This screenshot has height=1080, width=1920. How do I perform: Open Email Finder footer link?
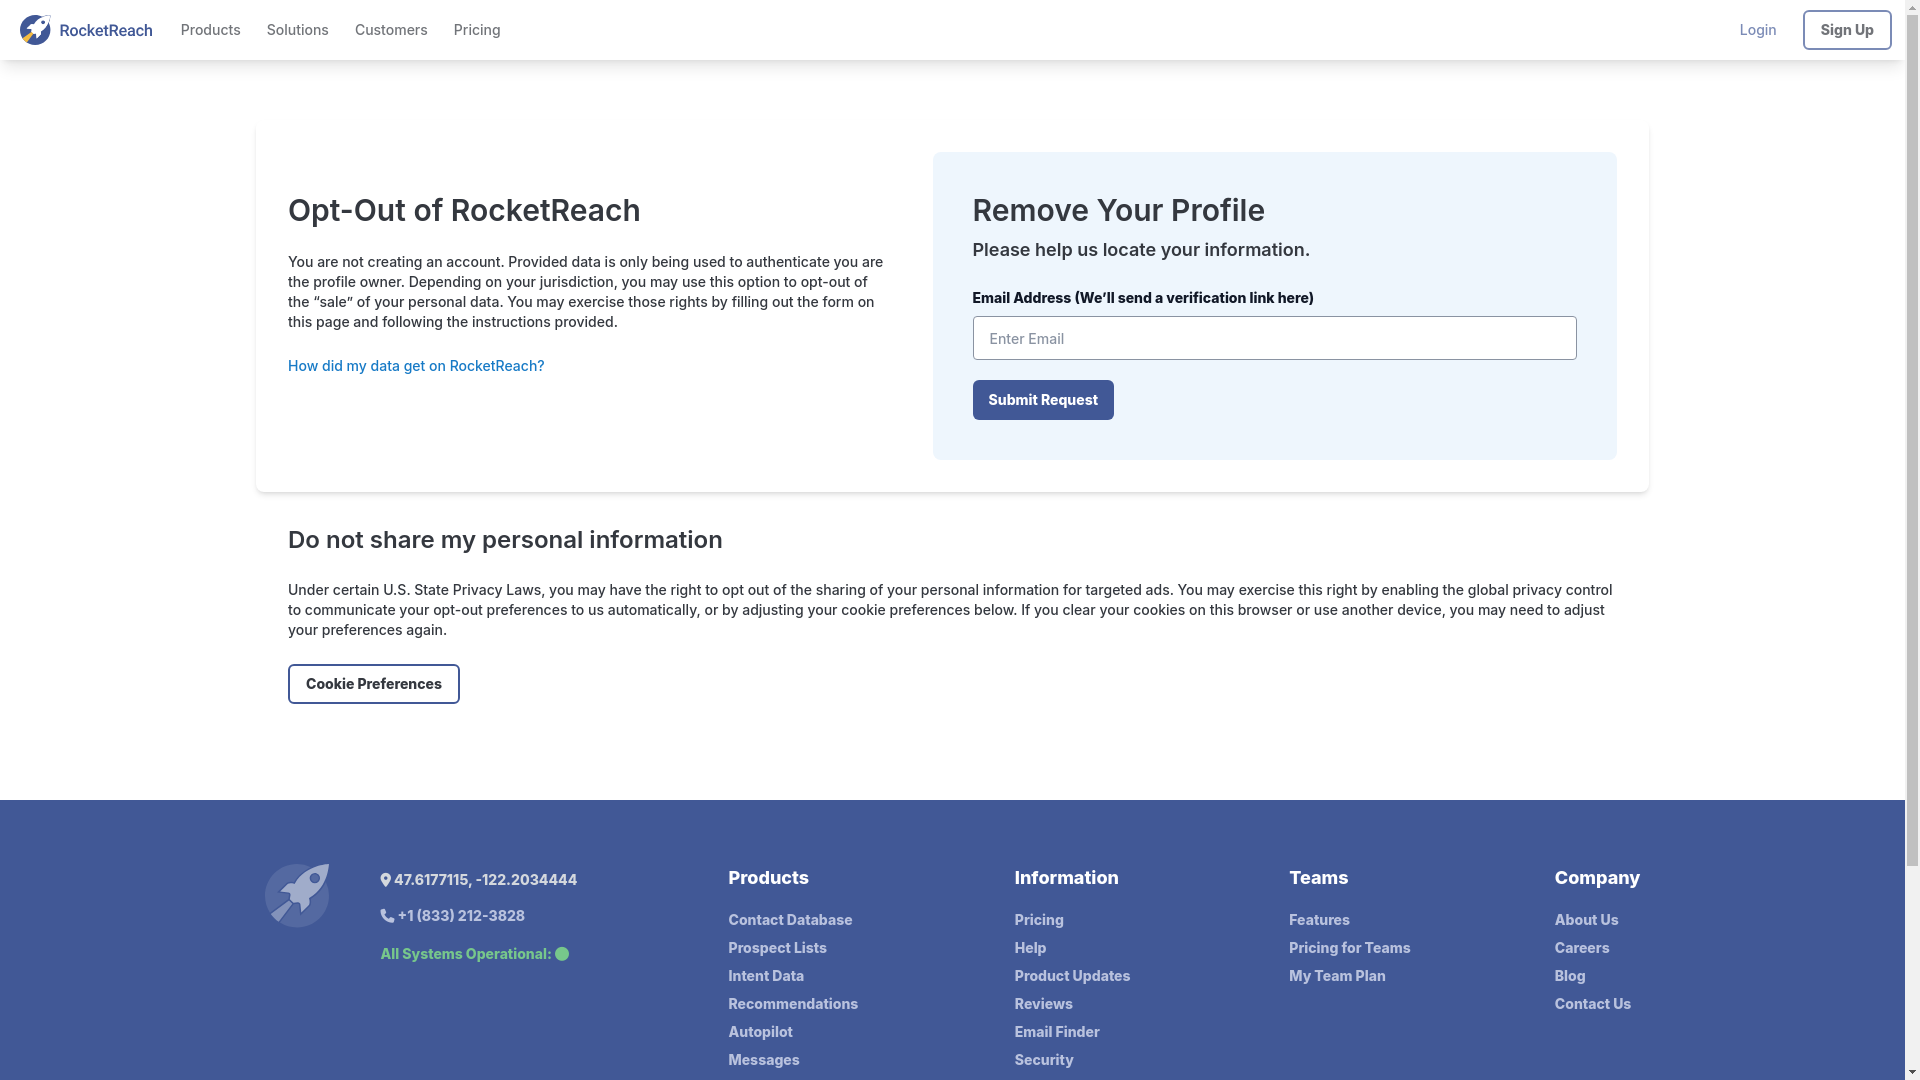1057,1032
